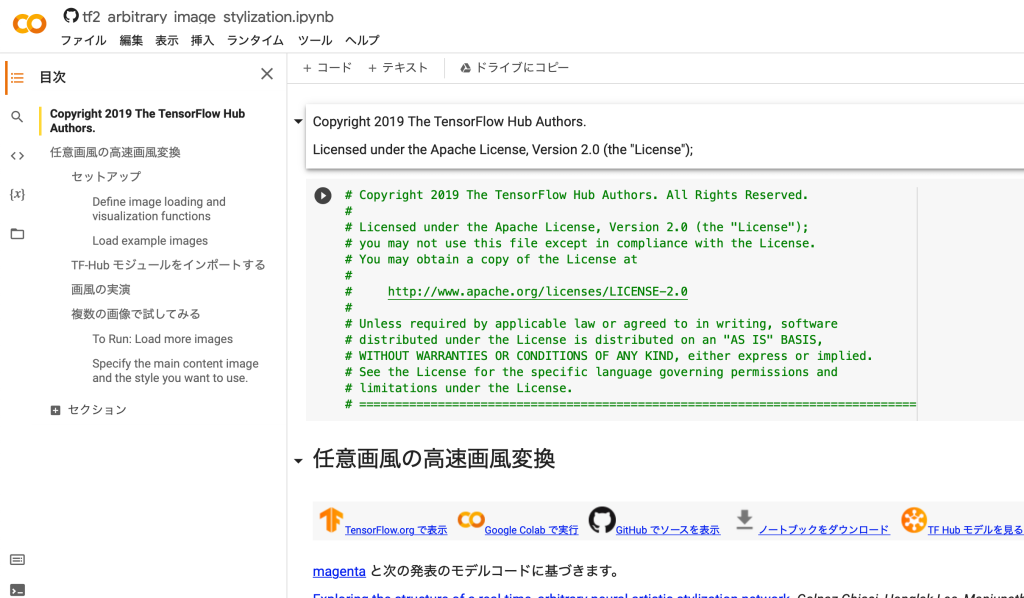
Task: Open the files folder icon in sidebar
Action: pos(17,234)
